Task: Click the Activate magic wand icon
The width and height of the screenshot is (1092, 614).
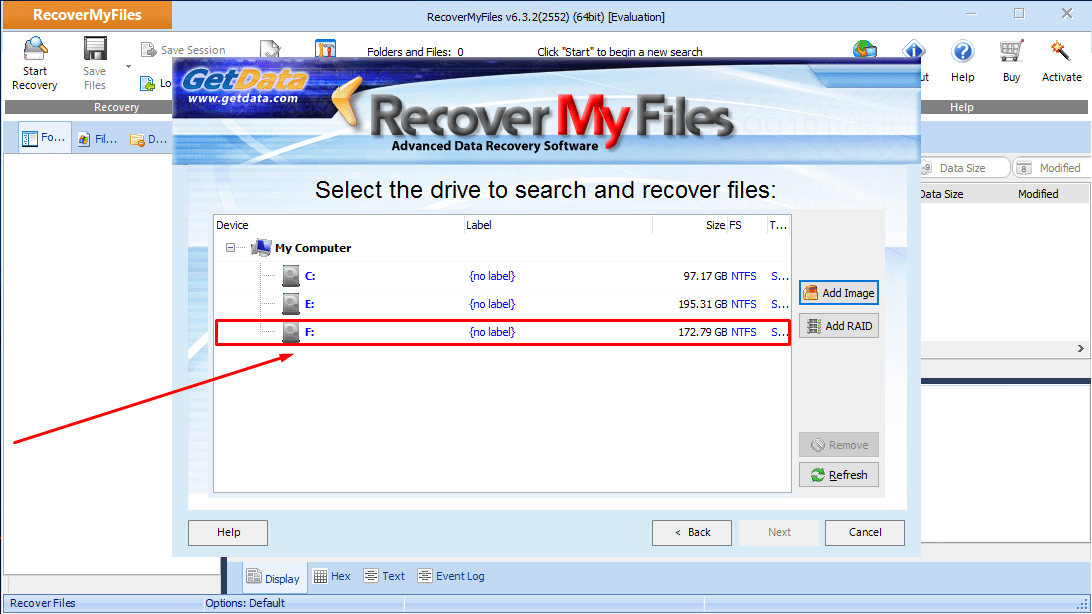Action: pyautogui.click(x=1061, y=52)
